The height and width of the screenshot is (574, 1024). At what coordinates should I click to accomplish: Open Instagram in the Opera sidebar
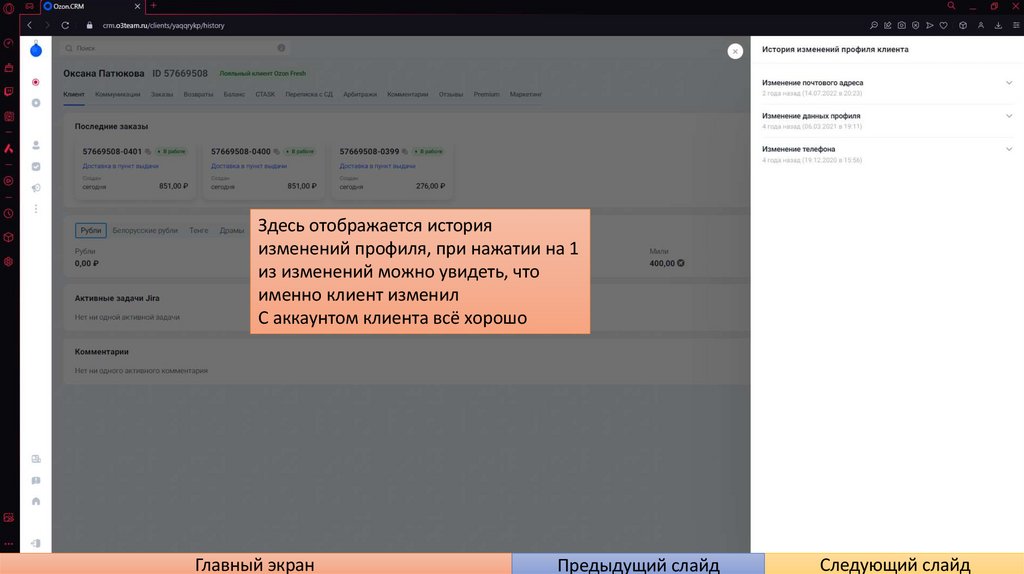[8, 116]
